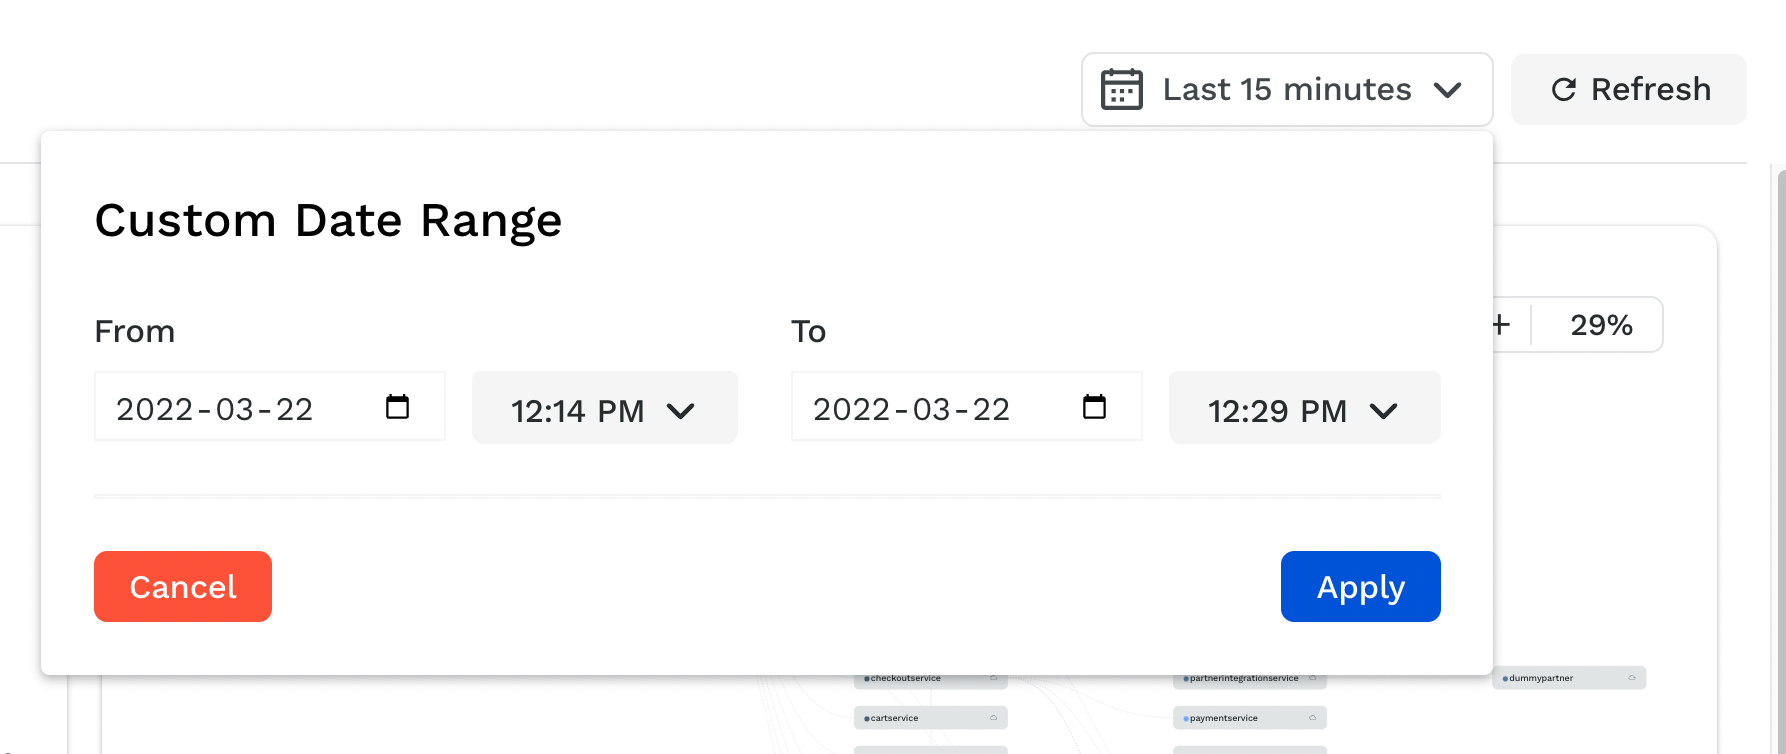
Task: Focus the To date field 2022-03-22
Action: coord(966,406)
